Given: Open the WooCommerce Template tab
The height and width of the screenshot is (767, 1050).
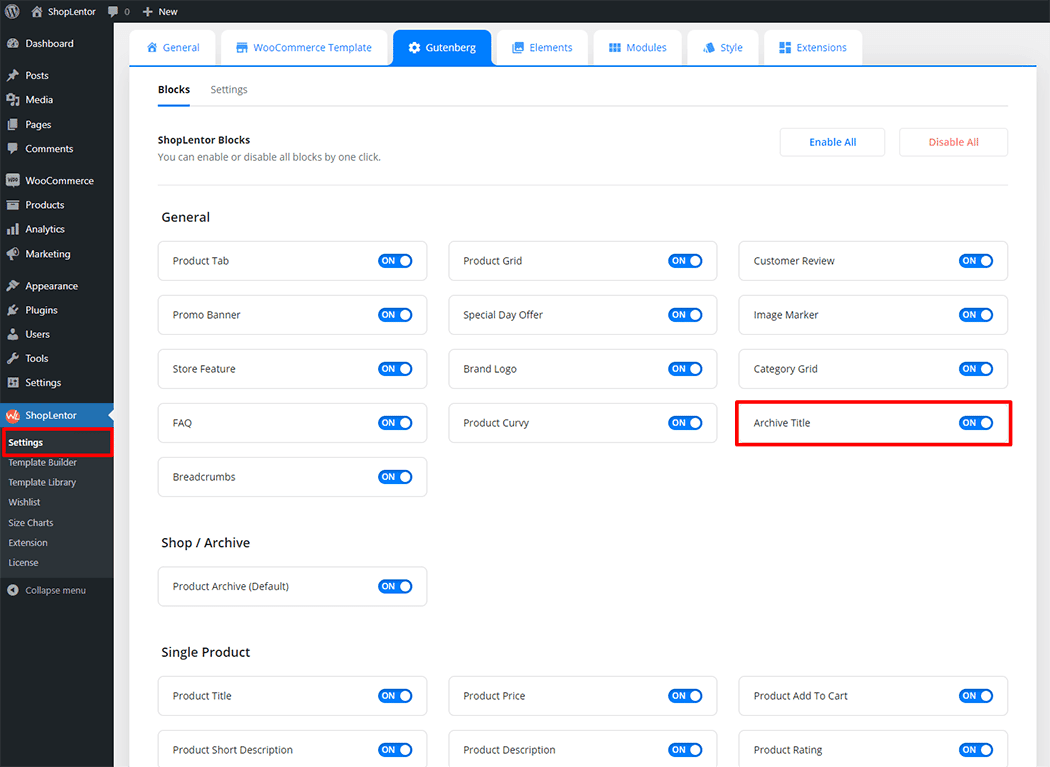Looking at the screenshot, I should click(x=303, y=48).
